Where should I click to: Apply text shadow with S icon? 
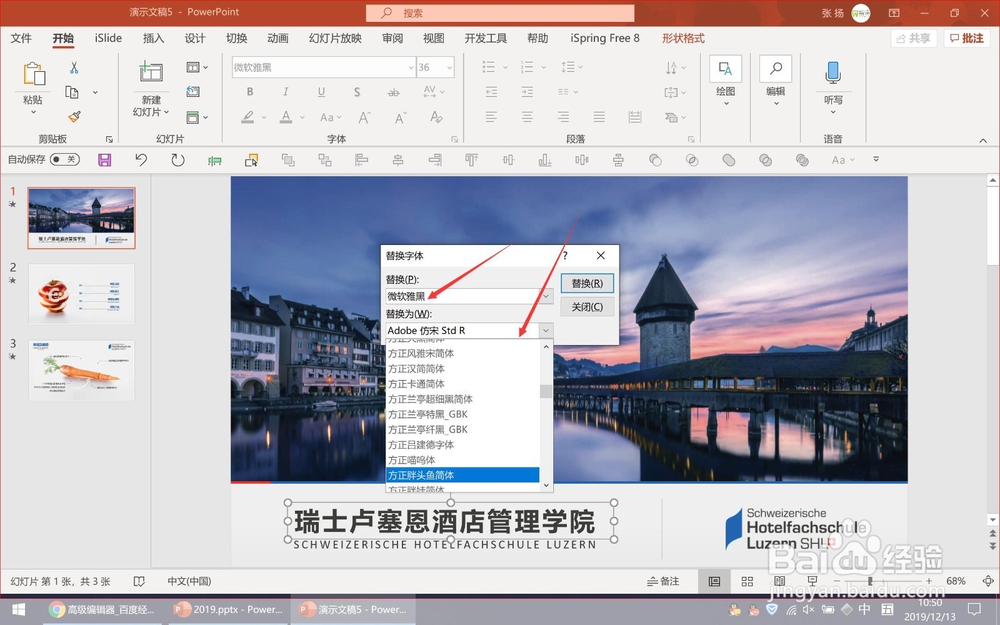pyautogui.click(x=357, y=92)
